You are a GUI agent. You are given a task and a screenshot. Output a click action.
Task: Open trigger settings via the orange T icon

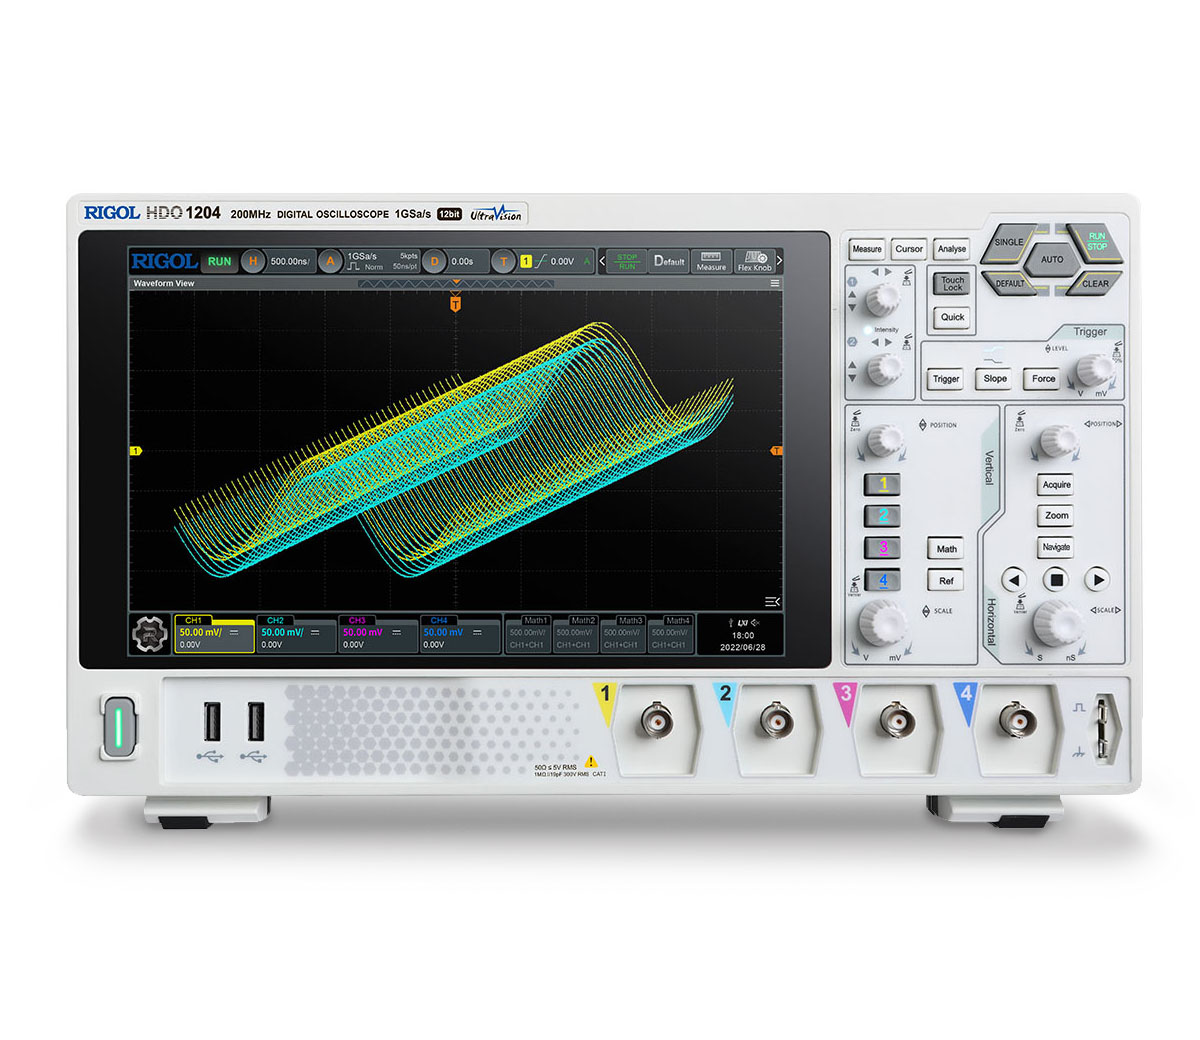(x=504, y=262)
